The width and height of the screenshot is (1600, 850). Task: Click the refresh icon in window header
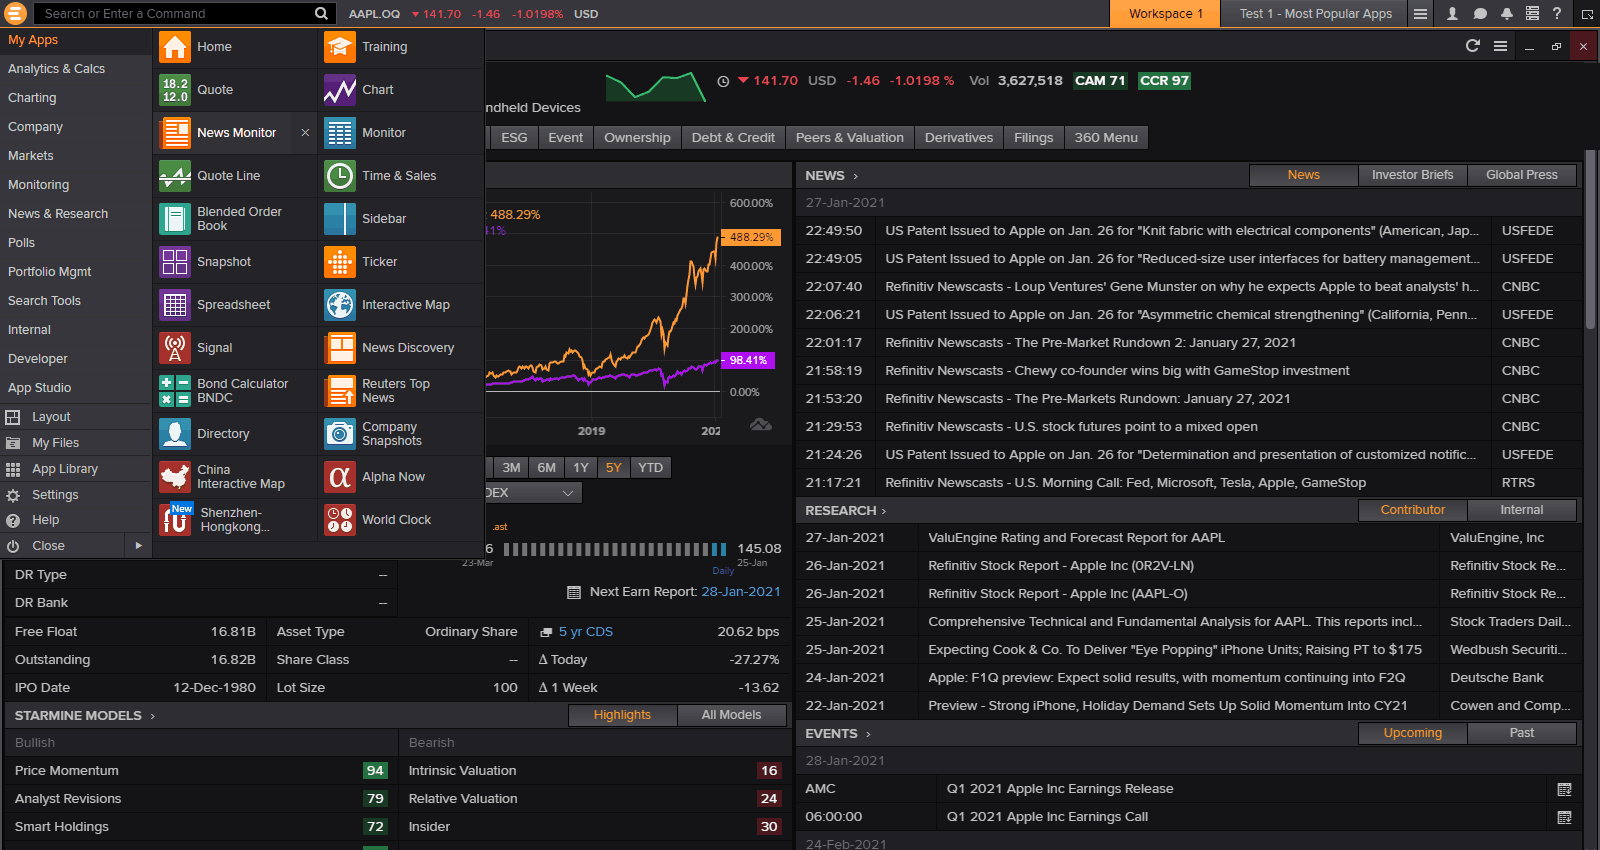click(1472, 46)
